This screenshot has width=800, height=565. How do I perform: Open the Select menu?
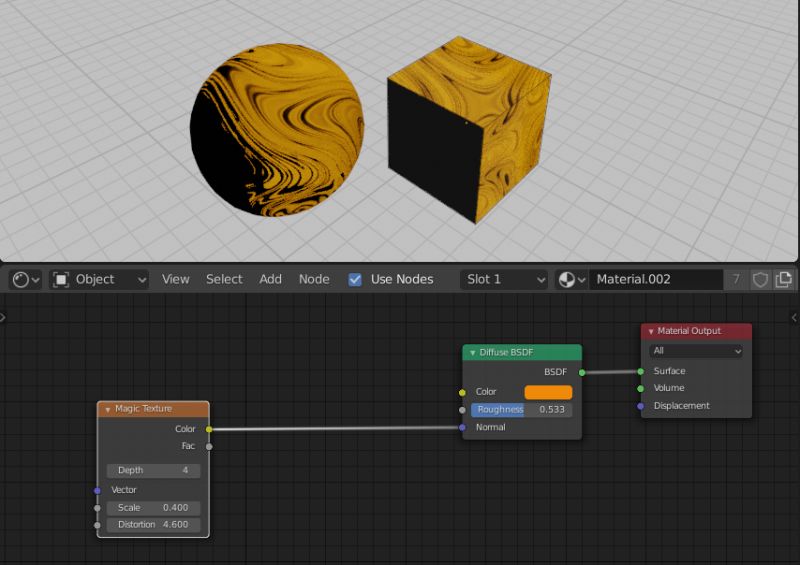[x=224, y=279]
